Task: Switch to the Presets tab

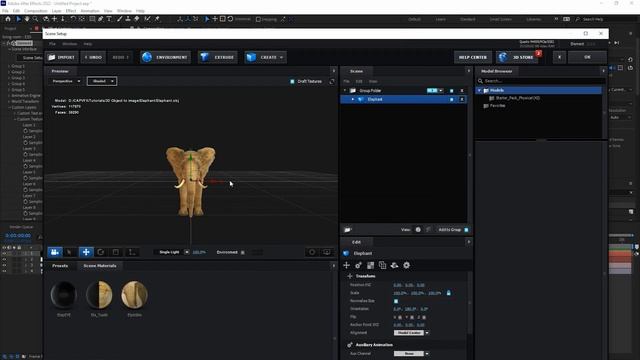Action: [60, 266]
